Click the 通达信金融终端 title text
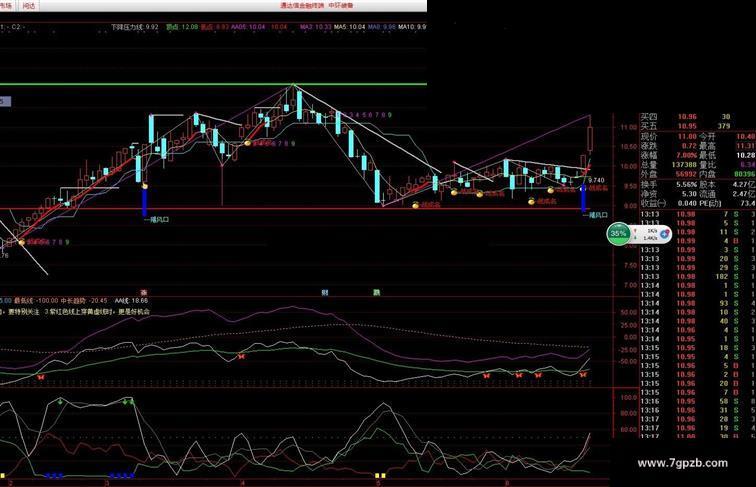Image resolution: width=756 pixels, height=487 pixels. click(302, 5)
